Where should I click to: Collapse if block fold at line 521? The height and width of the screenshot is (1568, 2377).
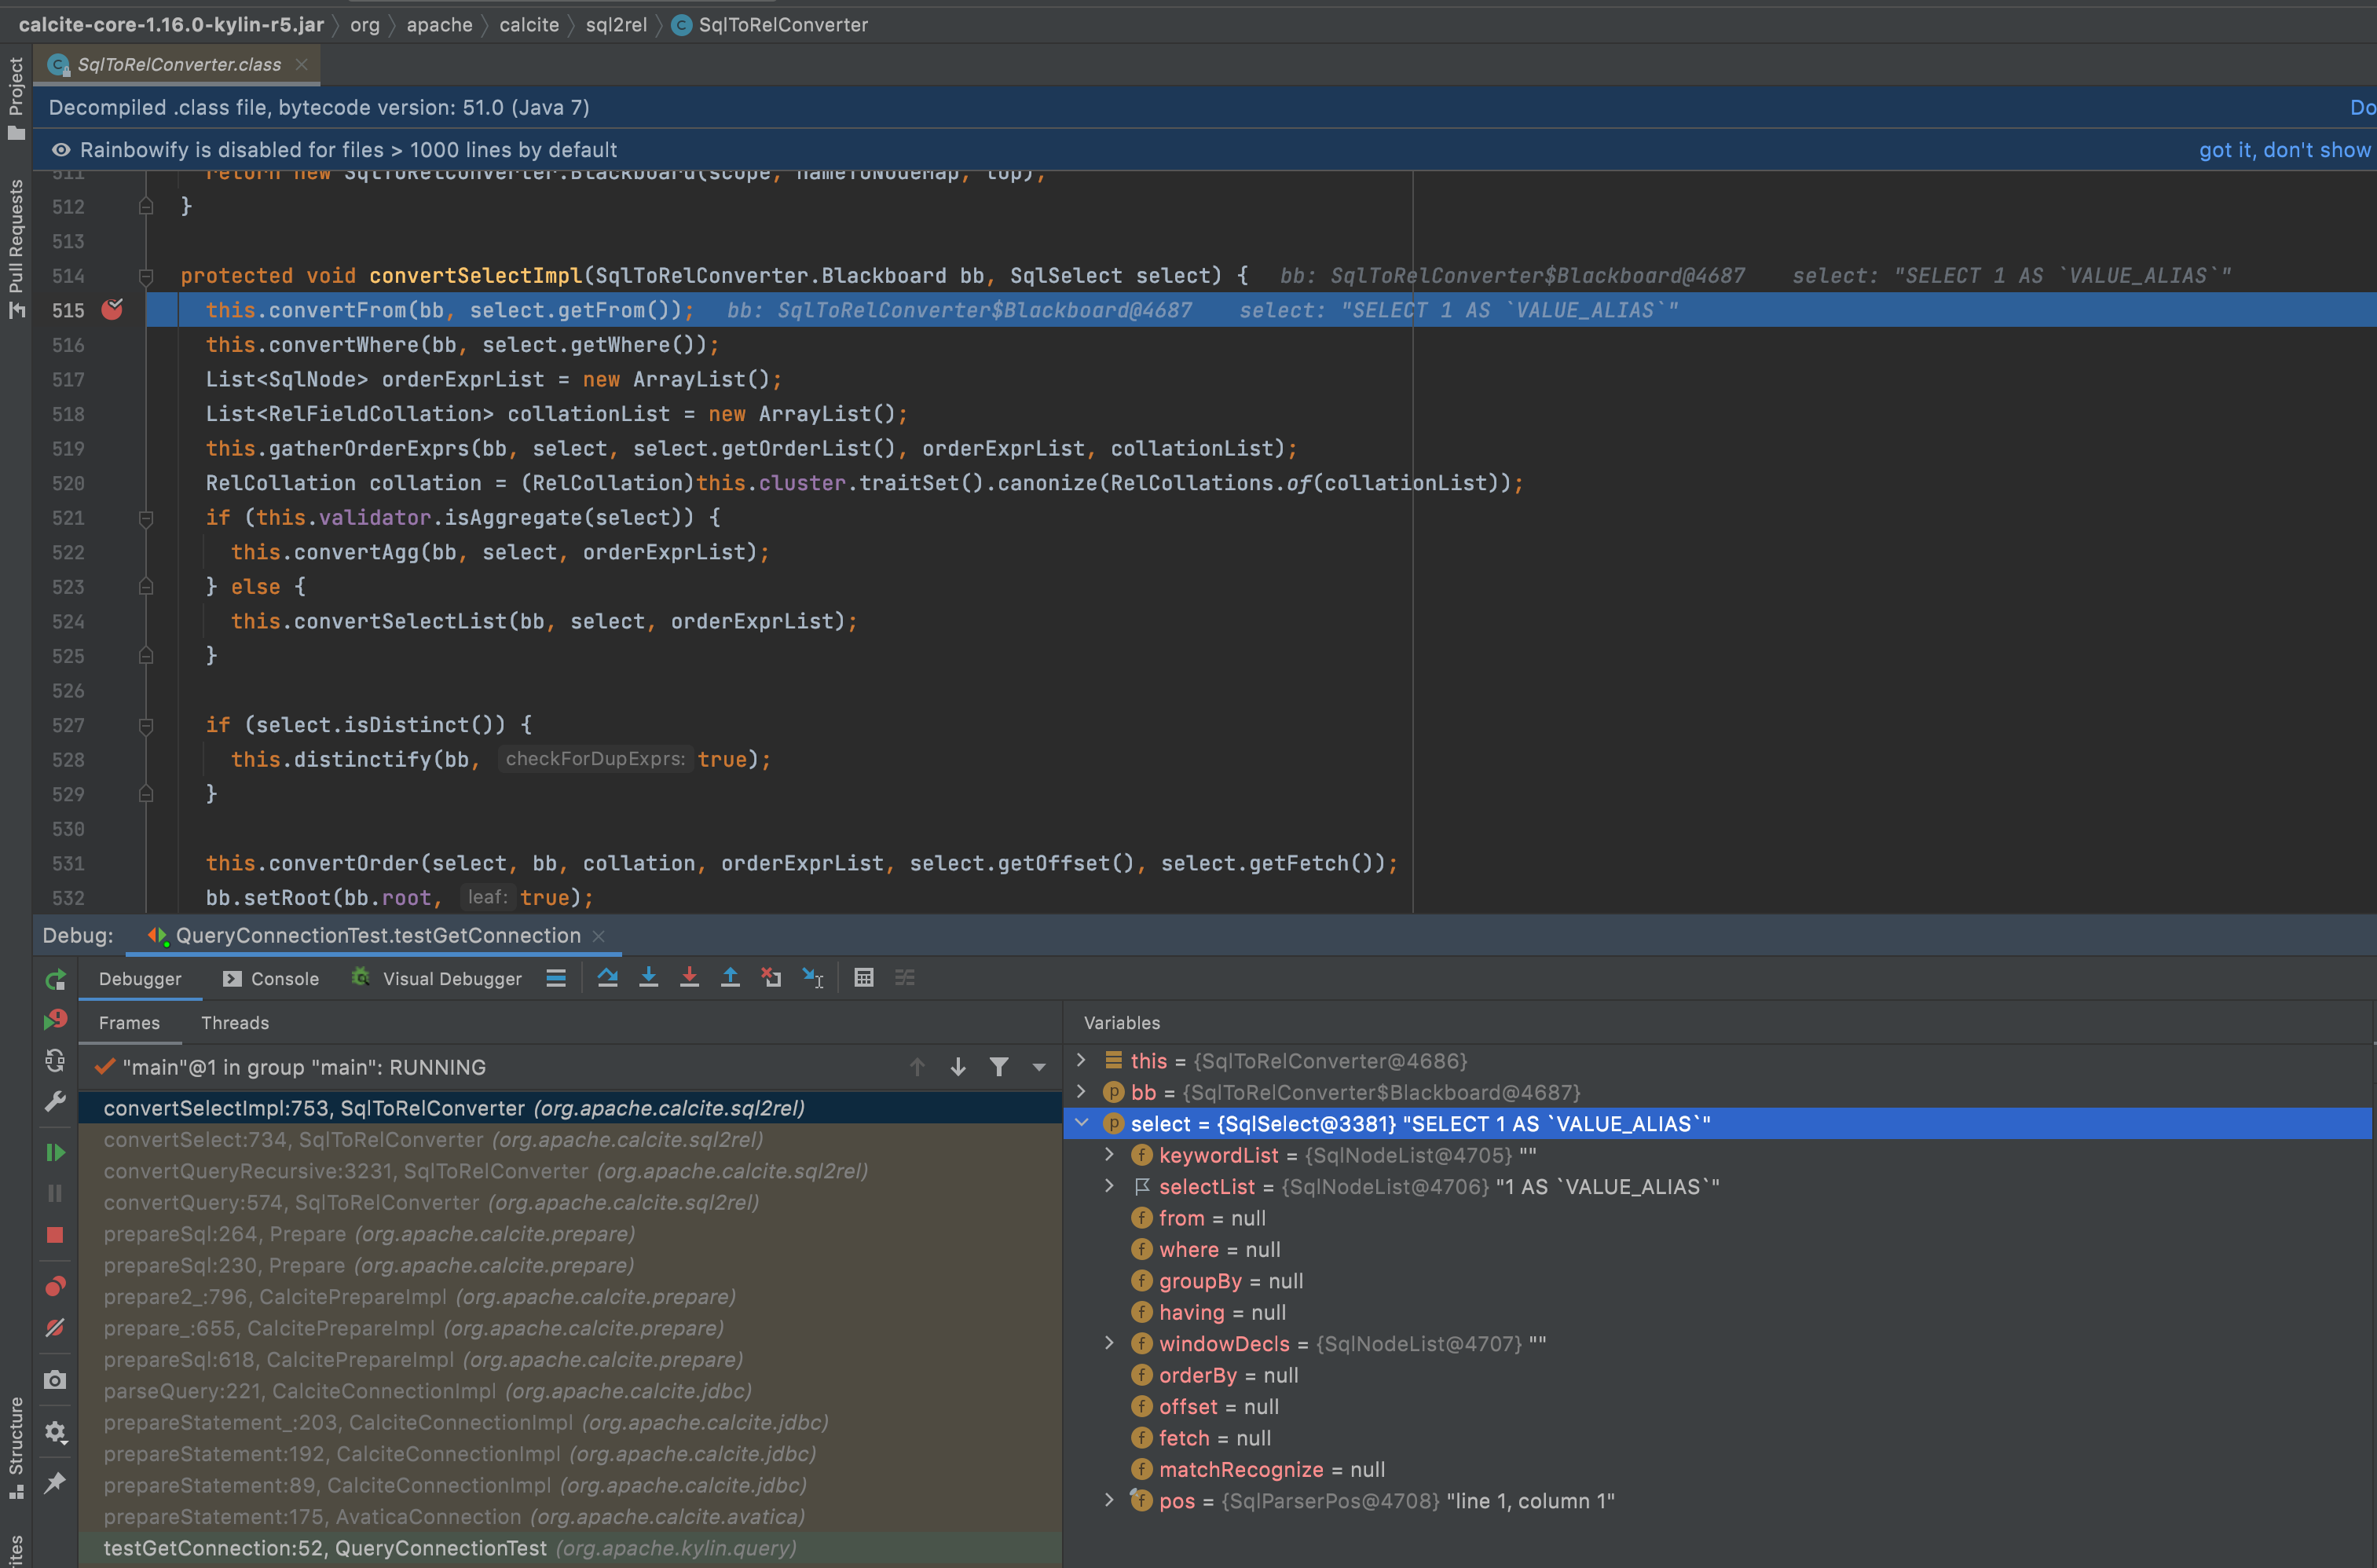tap(146, 518)
